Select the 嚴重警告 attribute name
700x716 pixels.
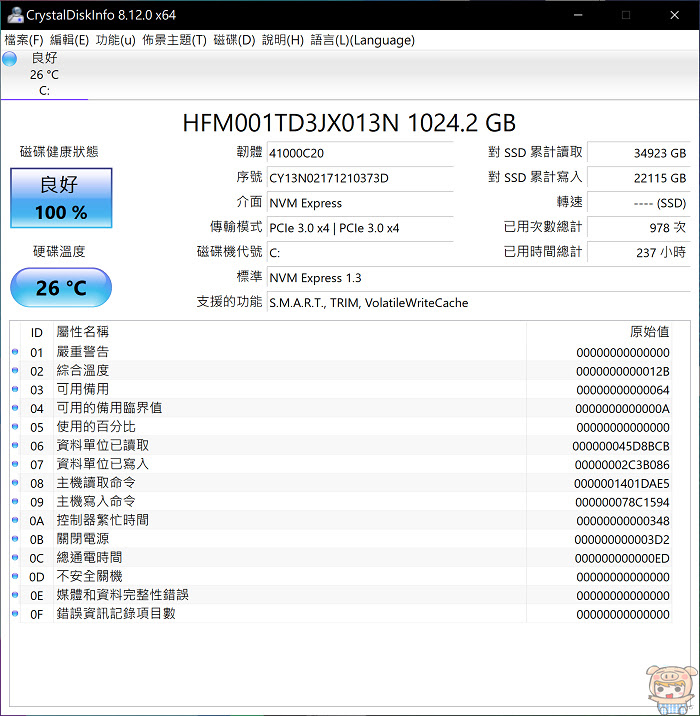[83, 352]
